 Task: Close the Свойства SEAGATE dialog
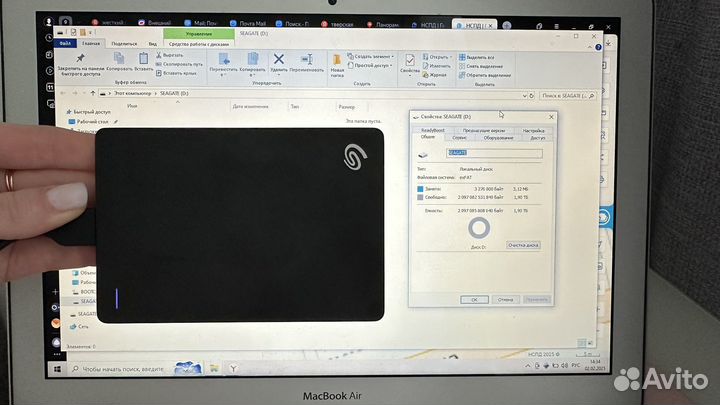551,117
